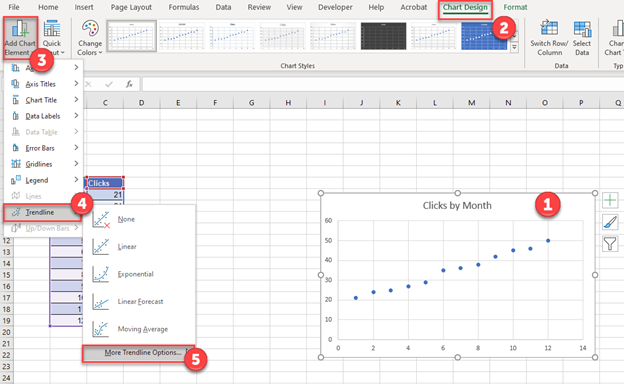
Task: Click the Exponential trendline icon
Action: tap(101, 274)
